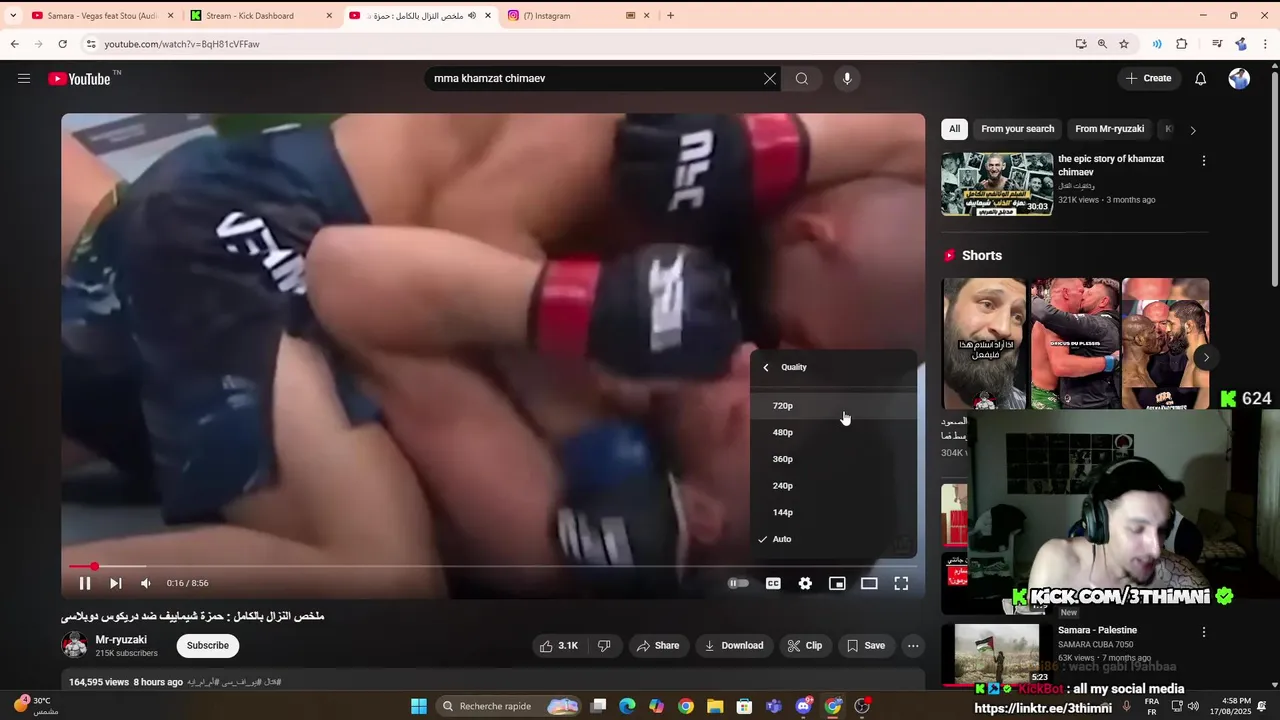Open the Mr-ryuzaki channel avatar
Image resolution: width=1280 pixels, height=720 pixels.
click(75, 645)
